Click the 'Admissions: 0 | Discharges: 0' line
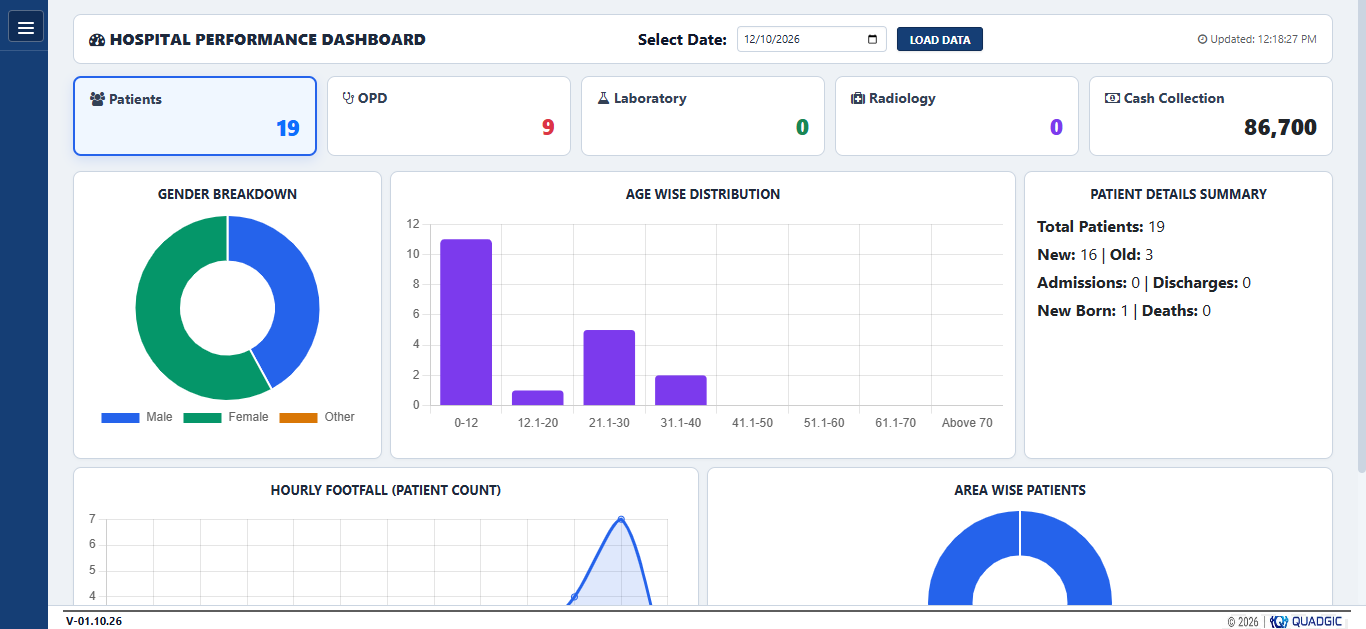The image size is (1366, 629). pos(1144,283)
